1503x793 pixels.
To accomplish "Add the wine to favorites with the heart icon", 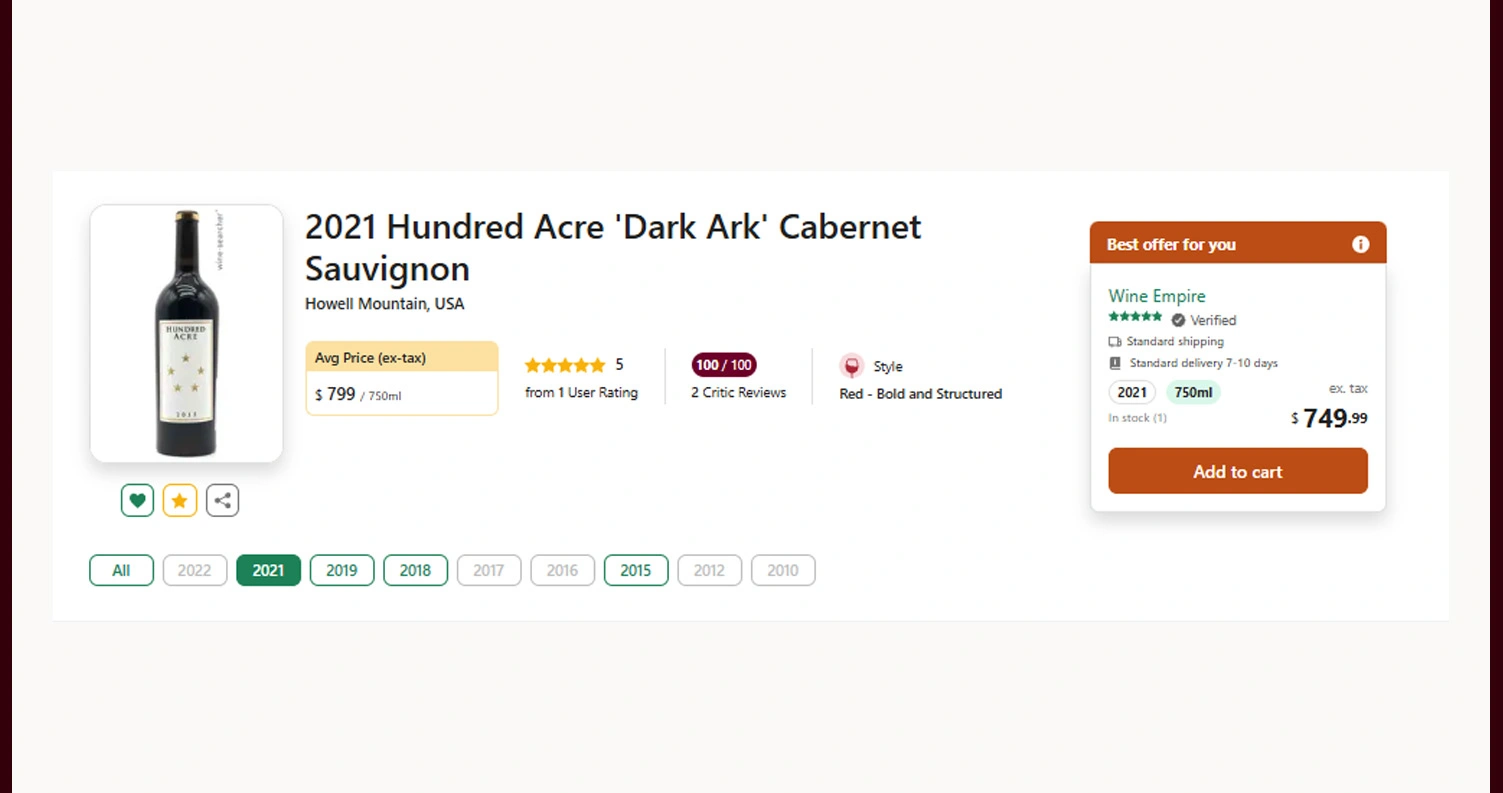I will coord(137,500).
